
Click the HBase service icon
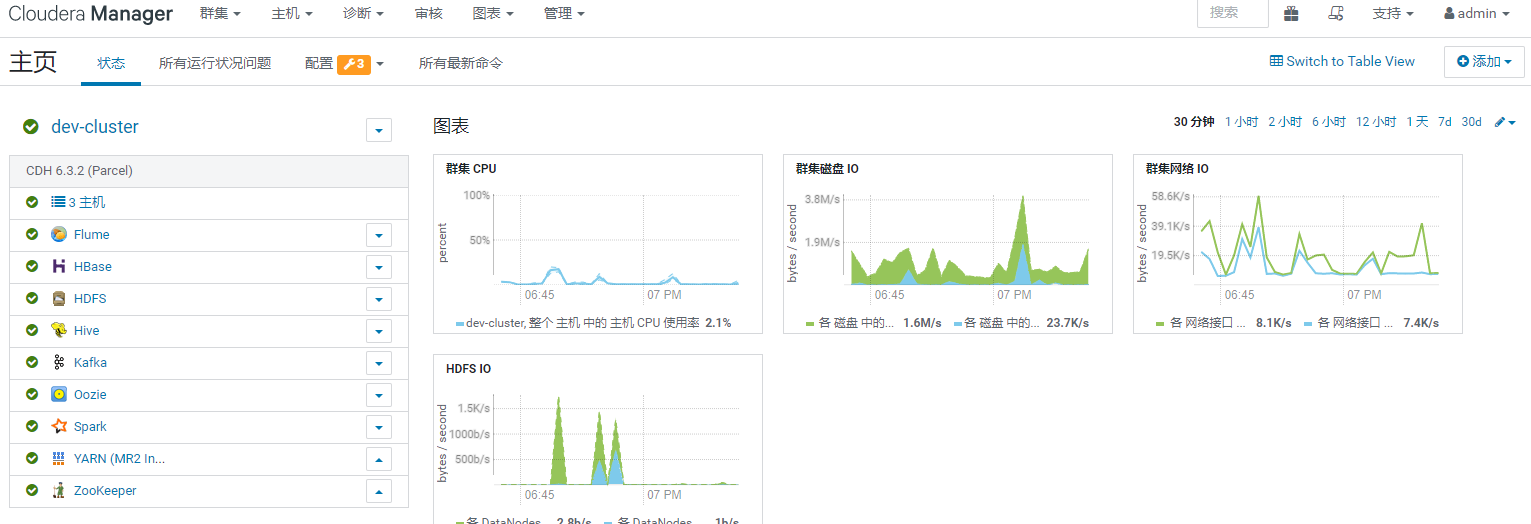click(59, 266)
